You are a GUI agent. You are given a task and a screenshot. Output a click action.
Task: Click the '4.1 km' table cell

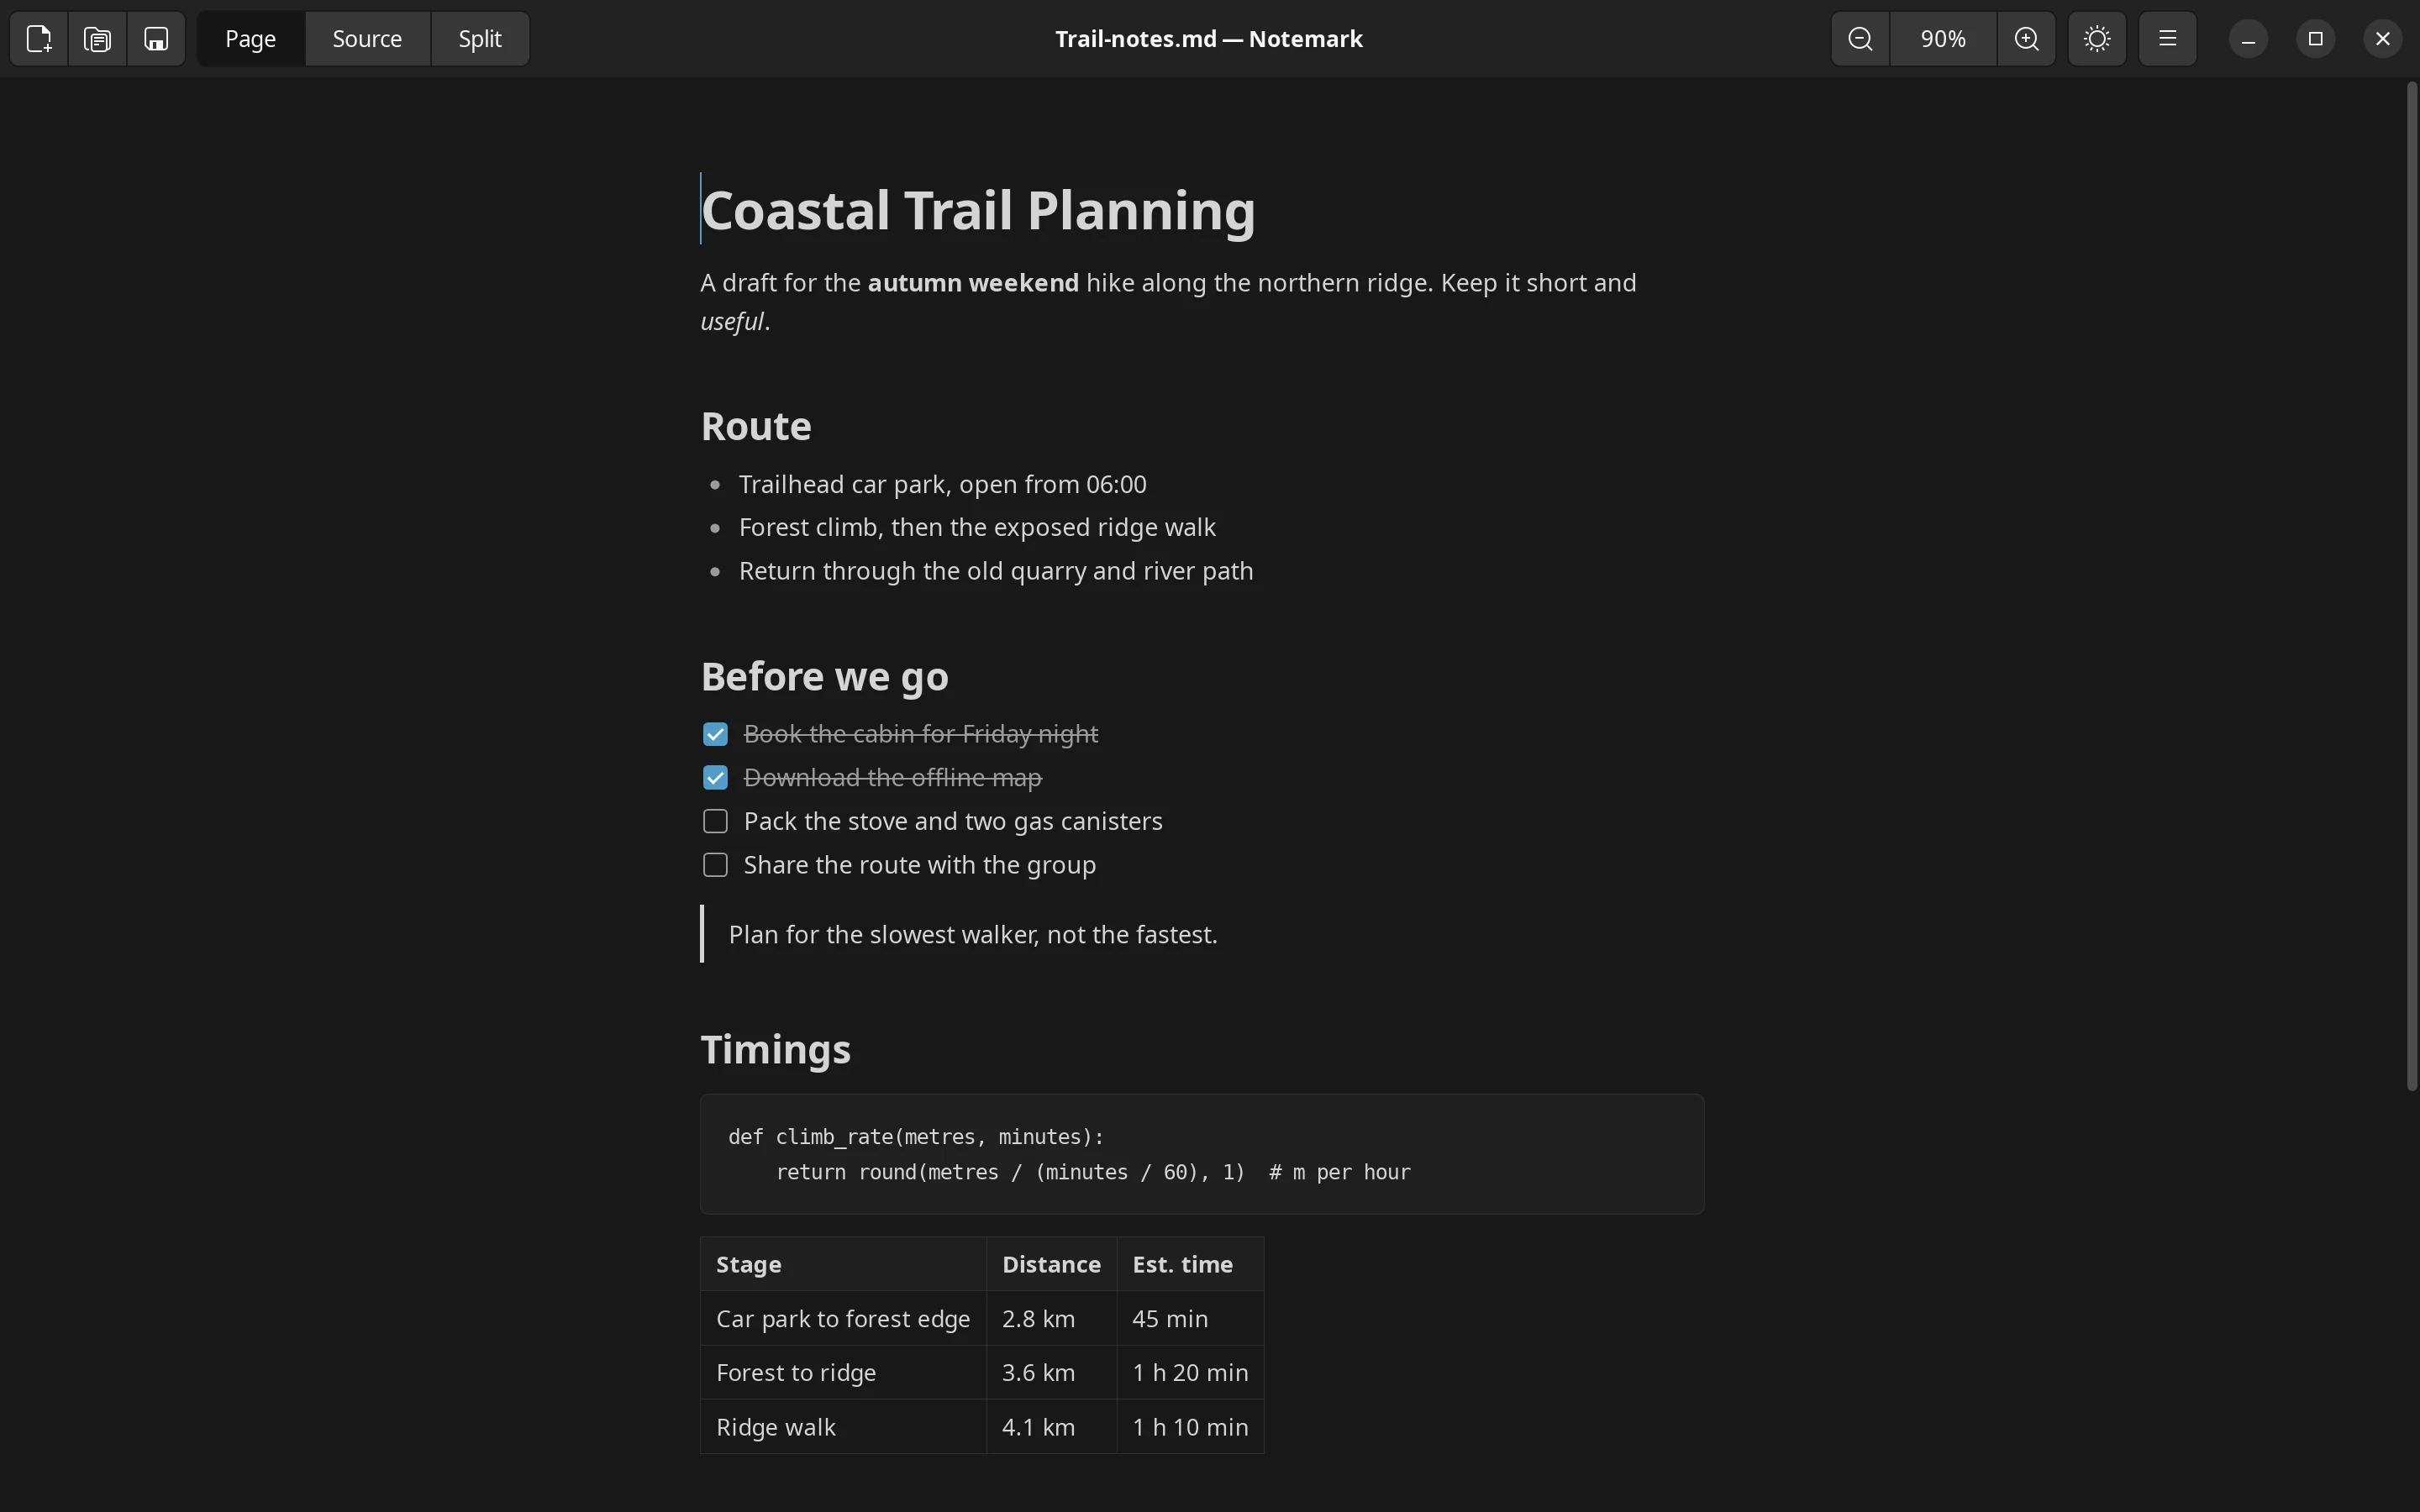pyautogui.click(x=1051, y=1427)
